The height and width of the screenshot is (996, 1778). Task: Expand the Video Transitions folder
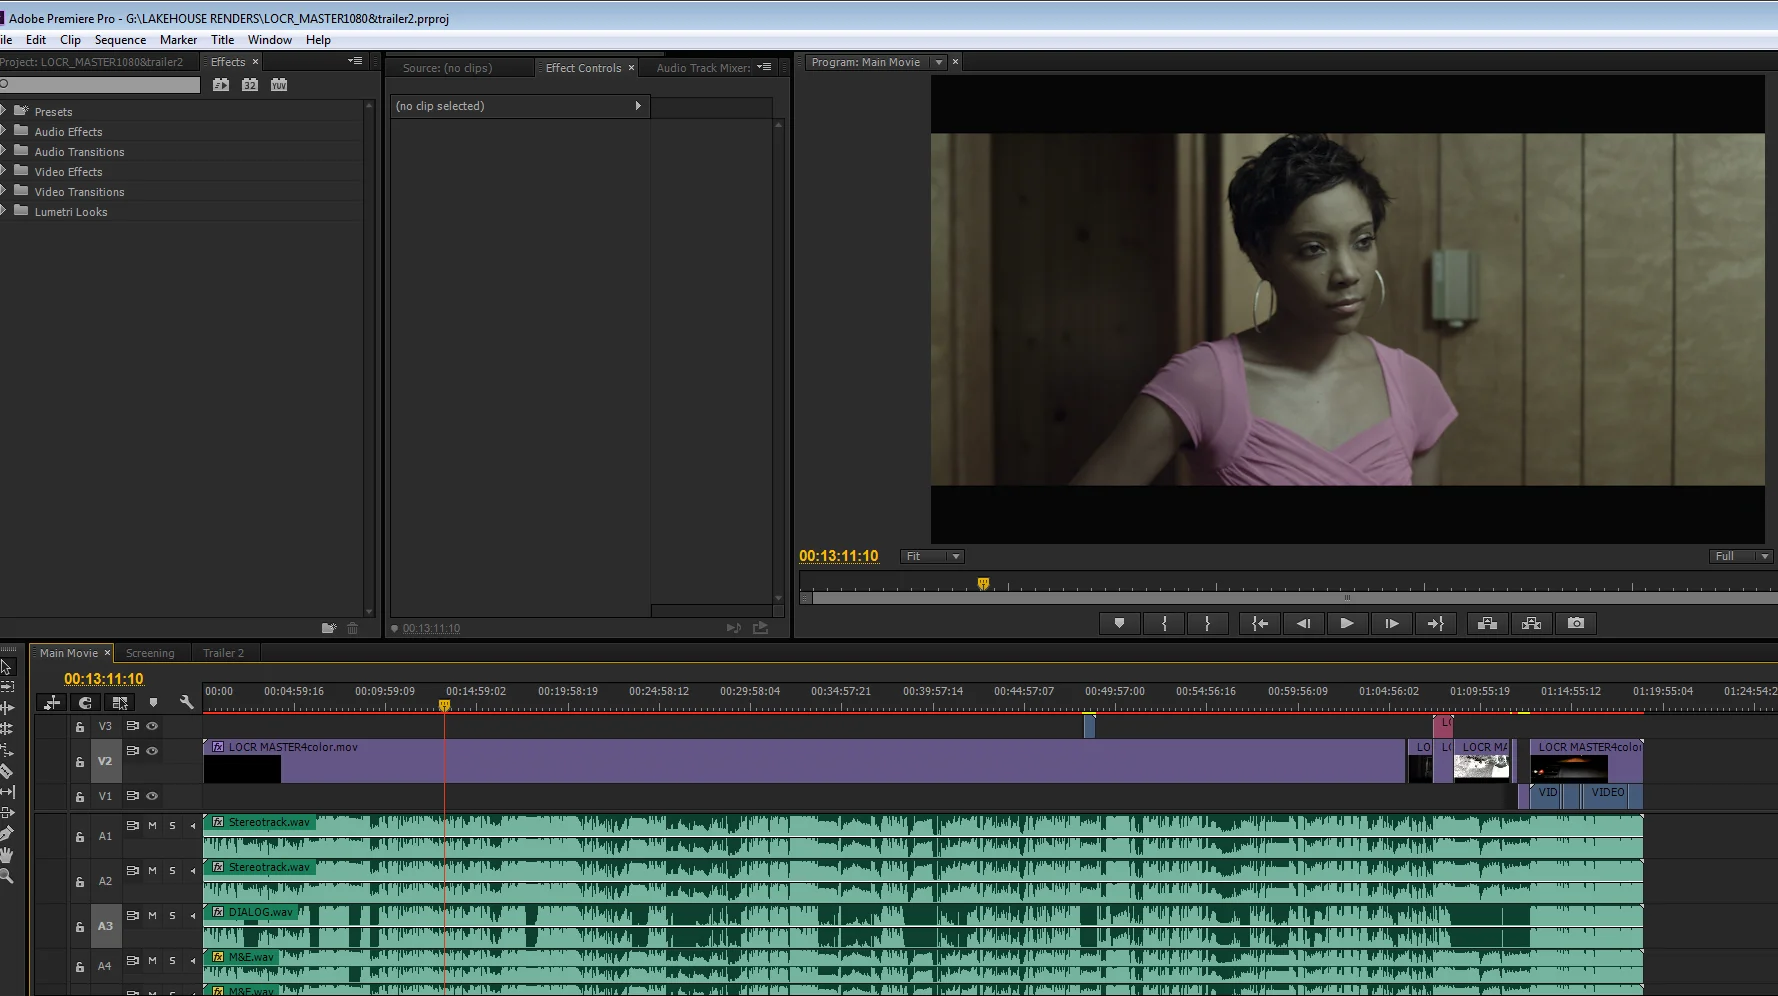coord(3,190)
